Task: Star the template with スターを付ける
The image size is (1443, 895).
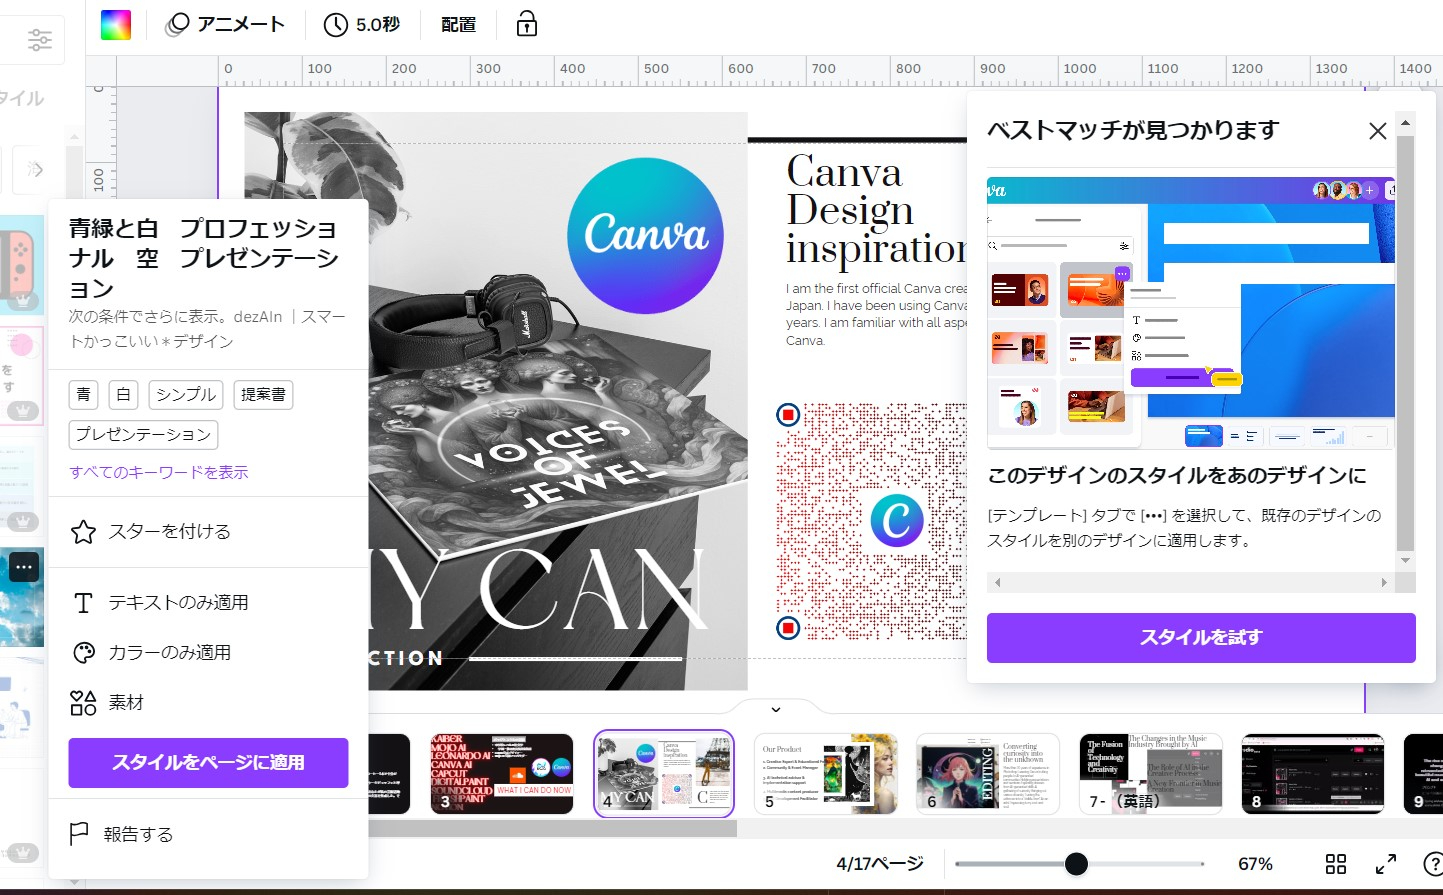Action: (x=168, y=531)
